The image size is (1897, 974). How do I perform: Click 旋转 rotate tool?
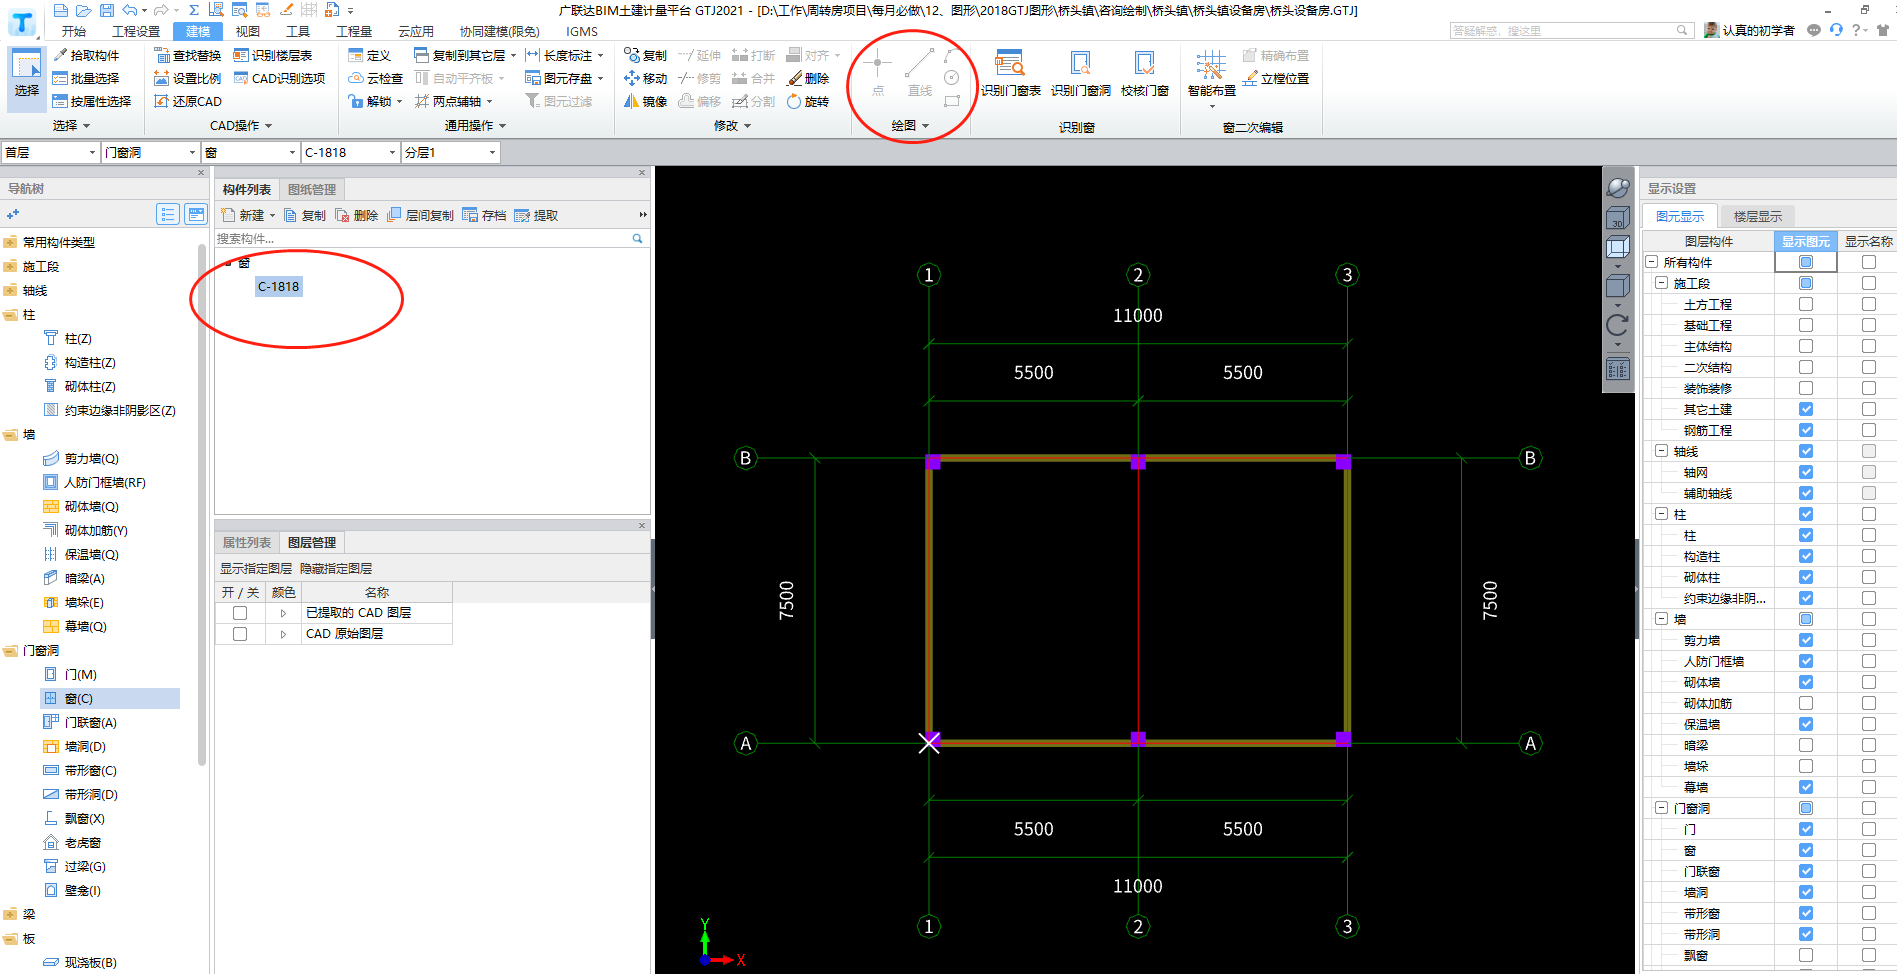click(x=808, y=101)
